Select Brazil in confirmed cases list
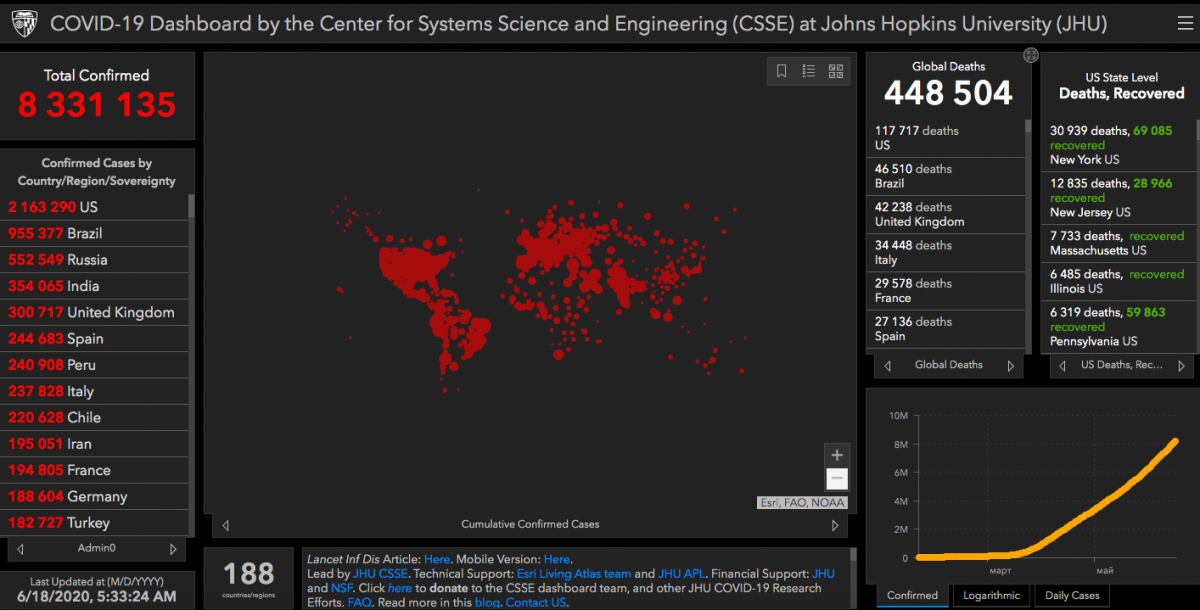Image resolution: width=1200 pixels, height=610 pixels. pos(94,233)
